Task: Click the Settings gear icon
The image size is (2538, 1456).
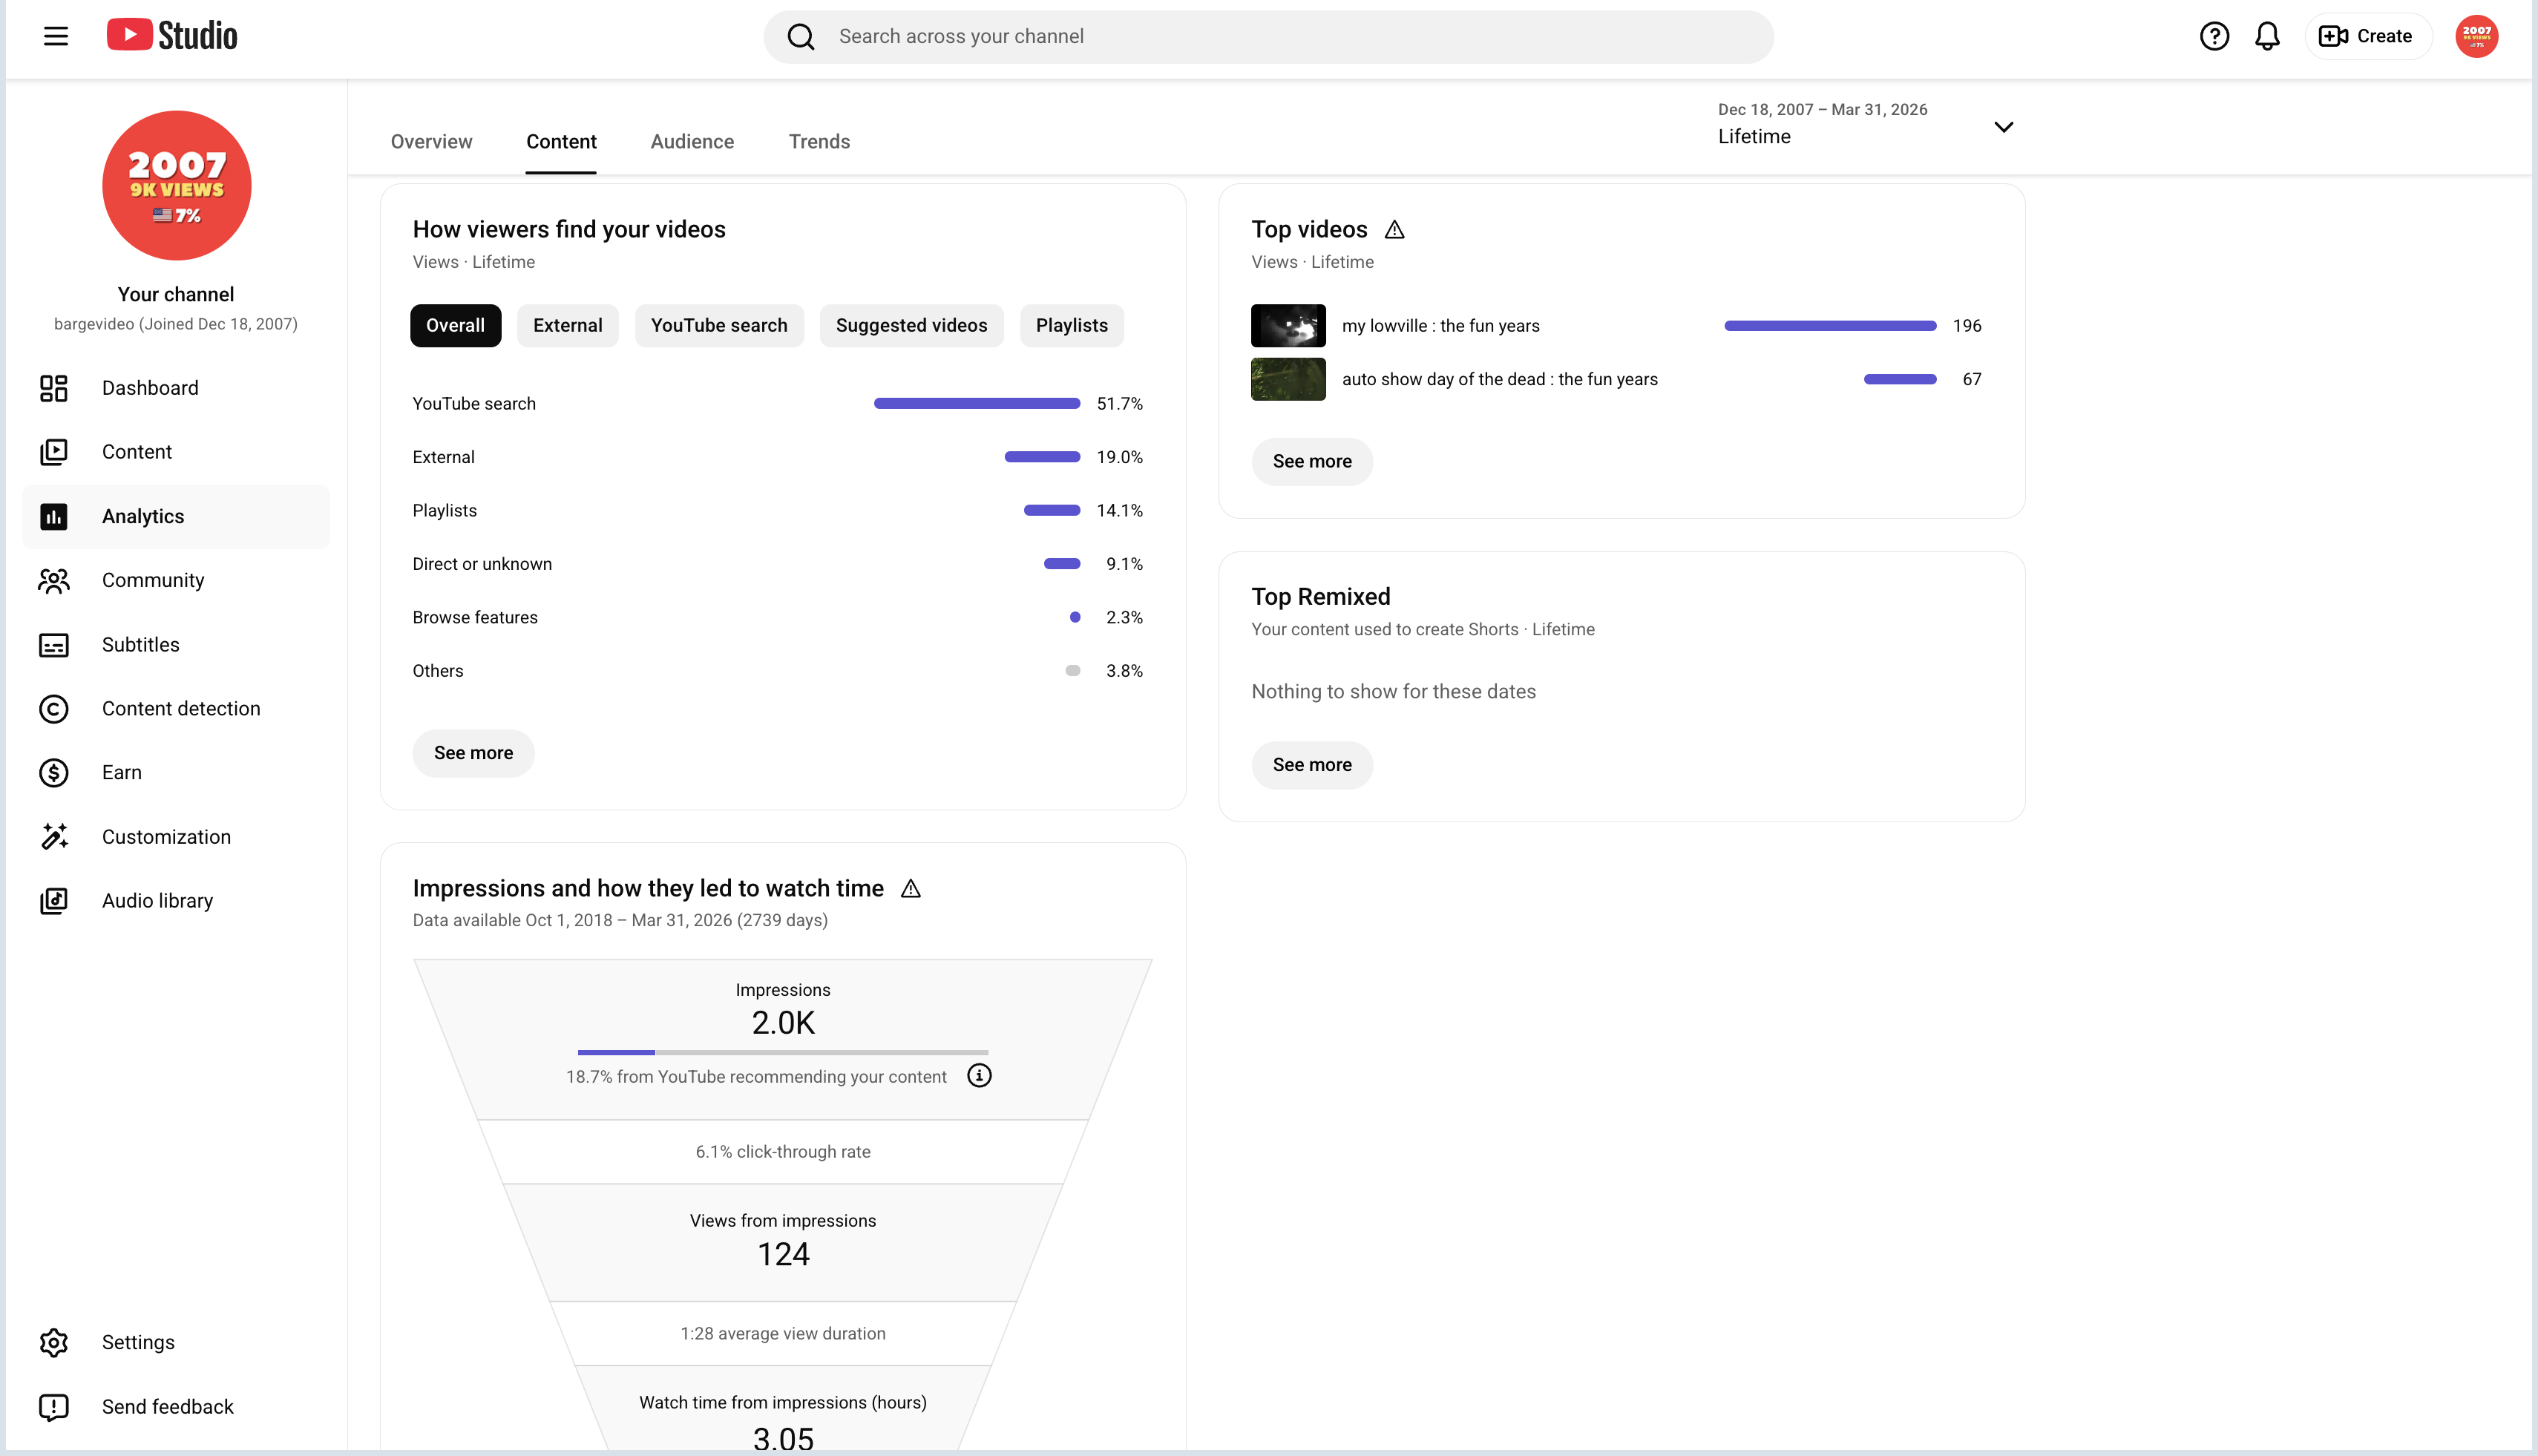Action: 54,1342
